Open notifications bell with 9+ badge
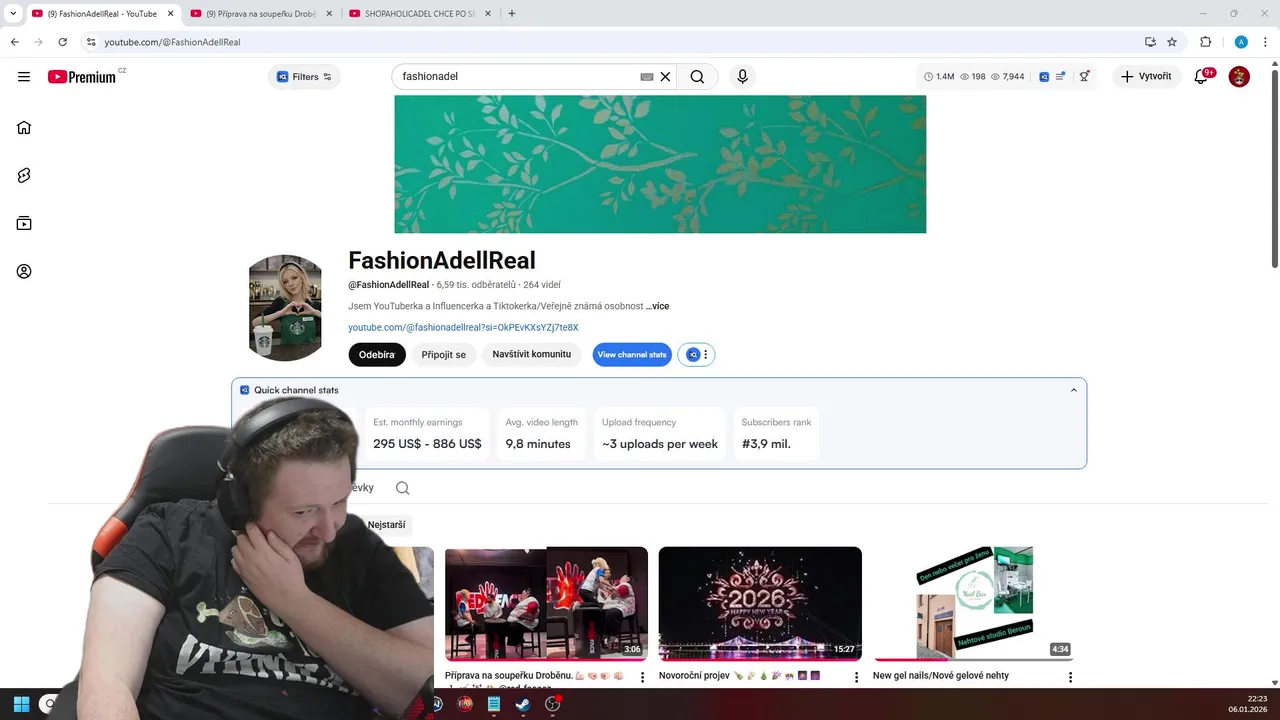The width and height of the screenshot is (1280, 720). pyautogui.click(x=1203, y=76)
